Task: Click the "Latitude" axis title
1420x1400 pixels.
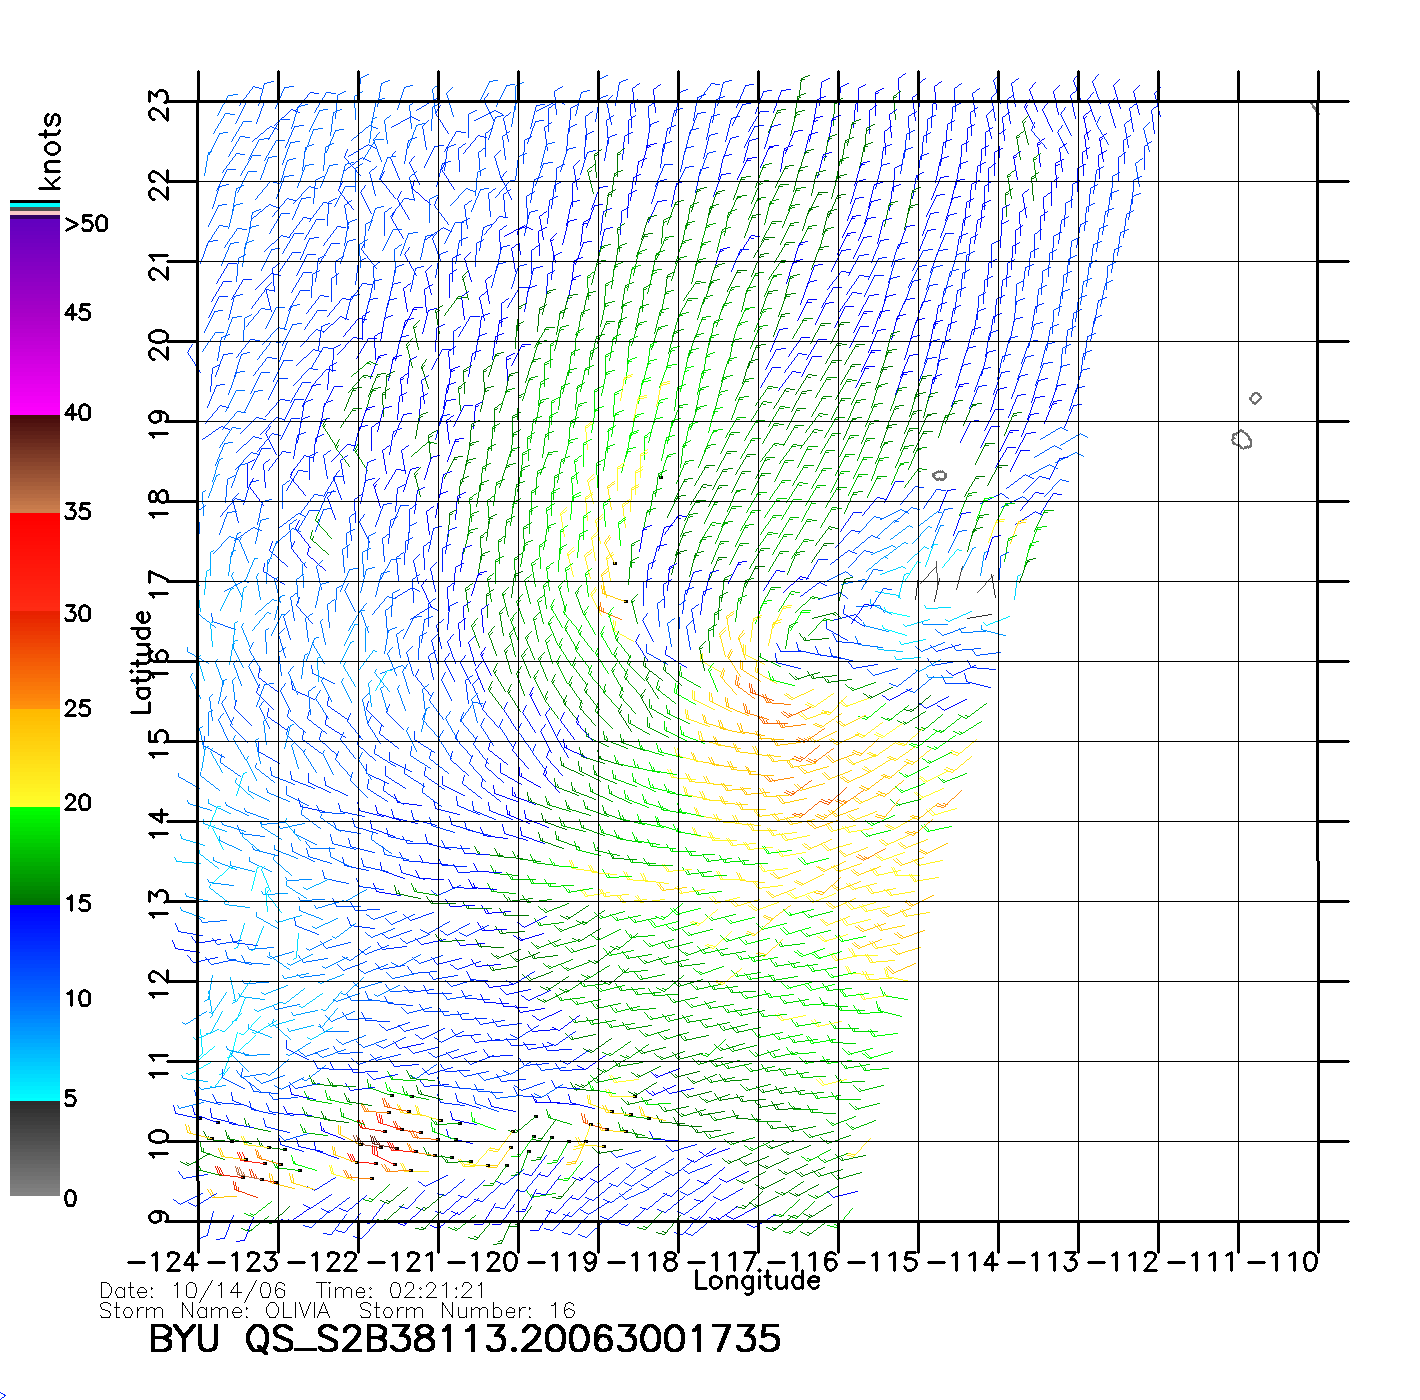Action: (x=141, y=662)
